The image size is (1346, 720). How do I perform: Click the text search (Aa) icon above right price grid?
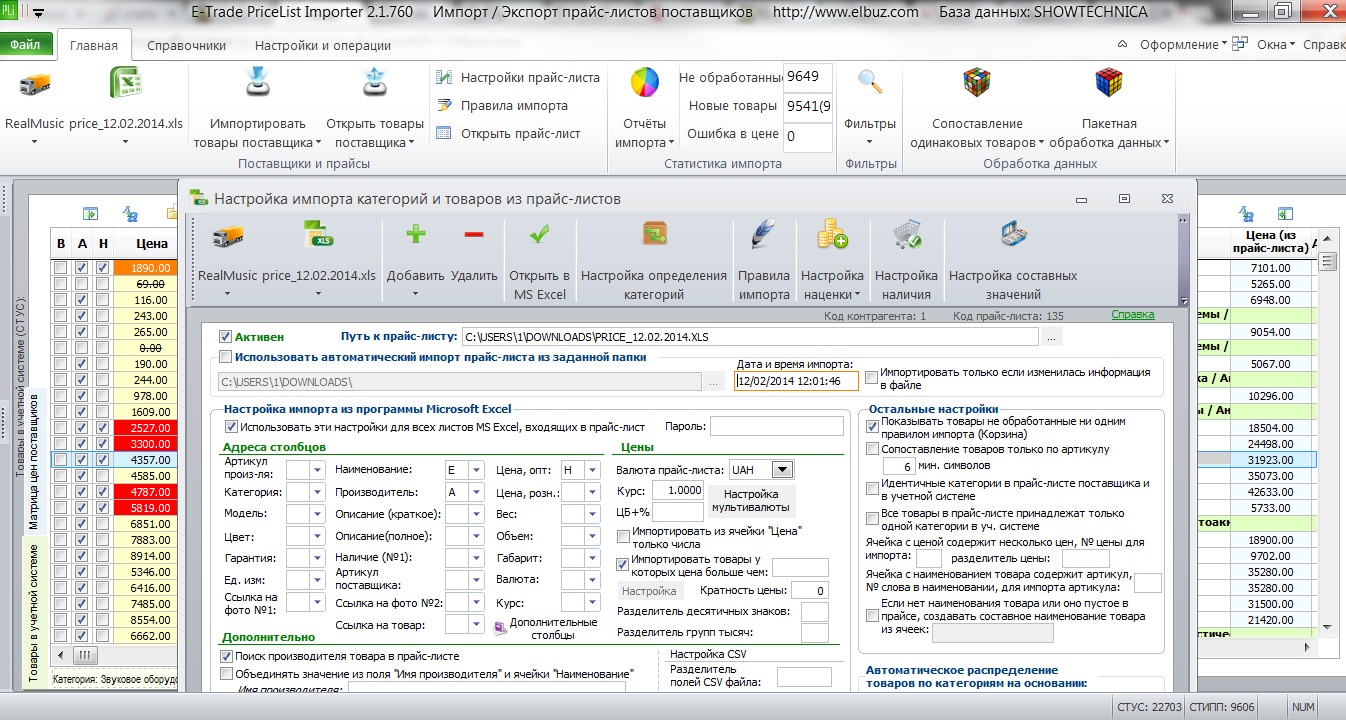(x=1246, y=213)
